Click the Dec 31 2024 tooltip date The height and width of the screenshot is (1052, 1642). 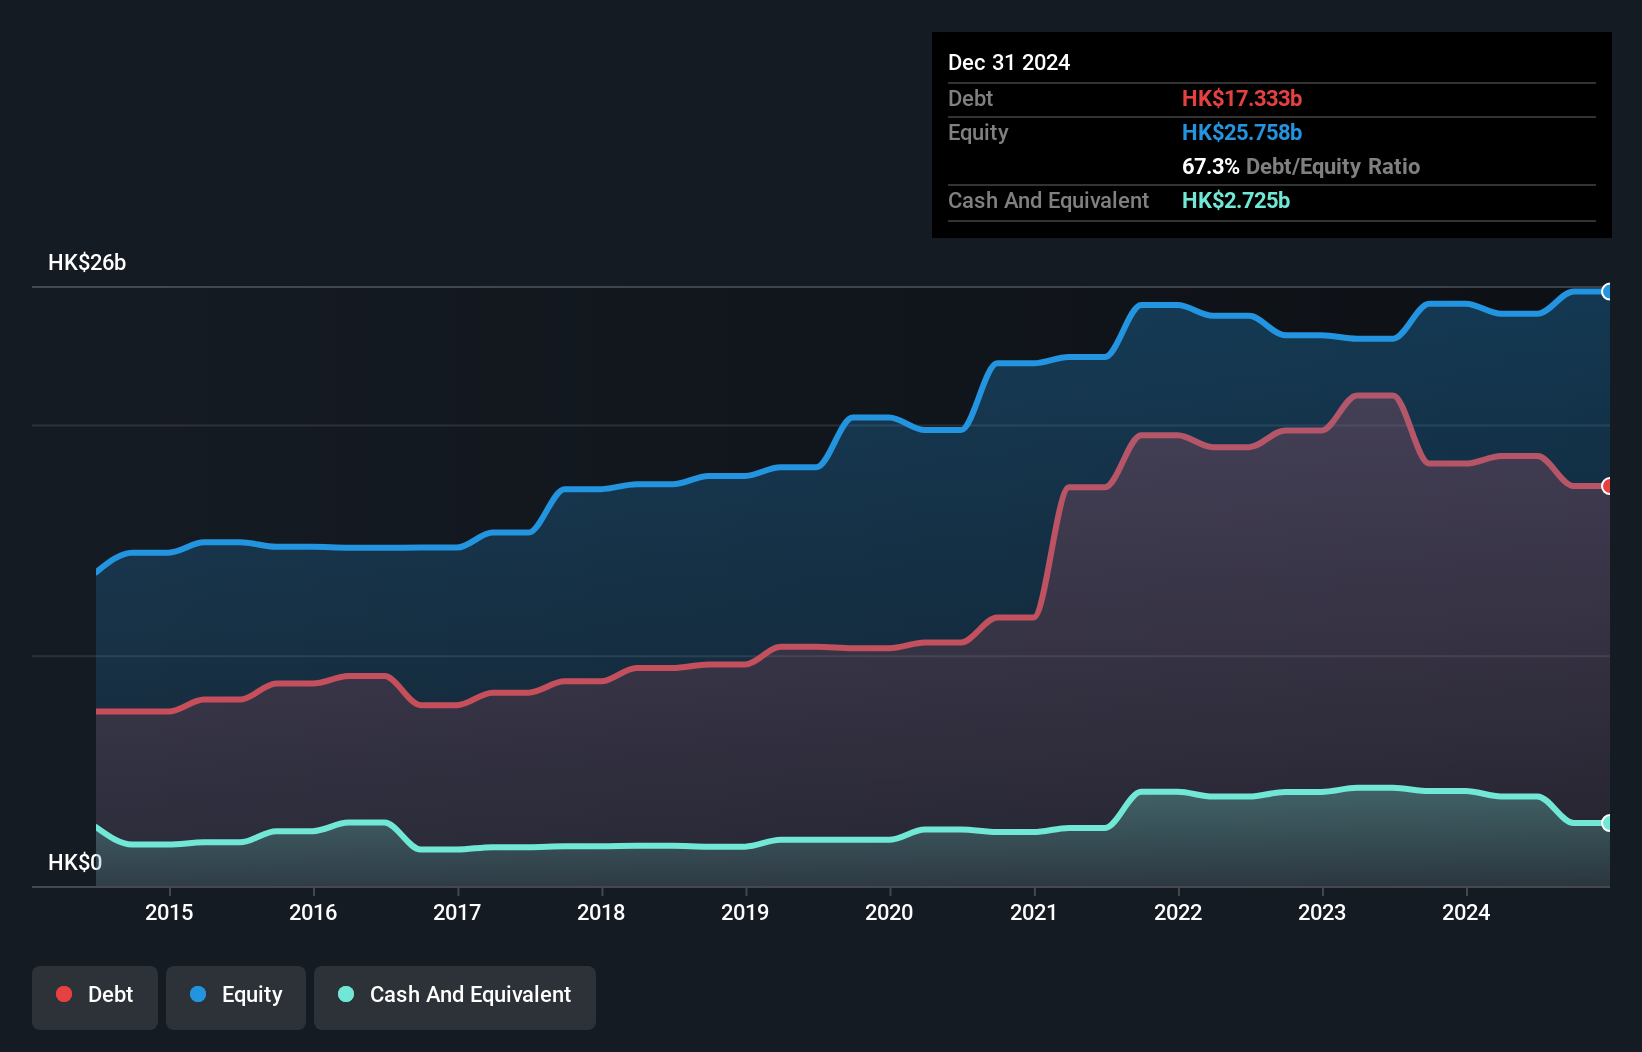click(1009, 62)
